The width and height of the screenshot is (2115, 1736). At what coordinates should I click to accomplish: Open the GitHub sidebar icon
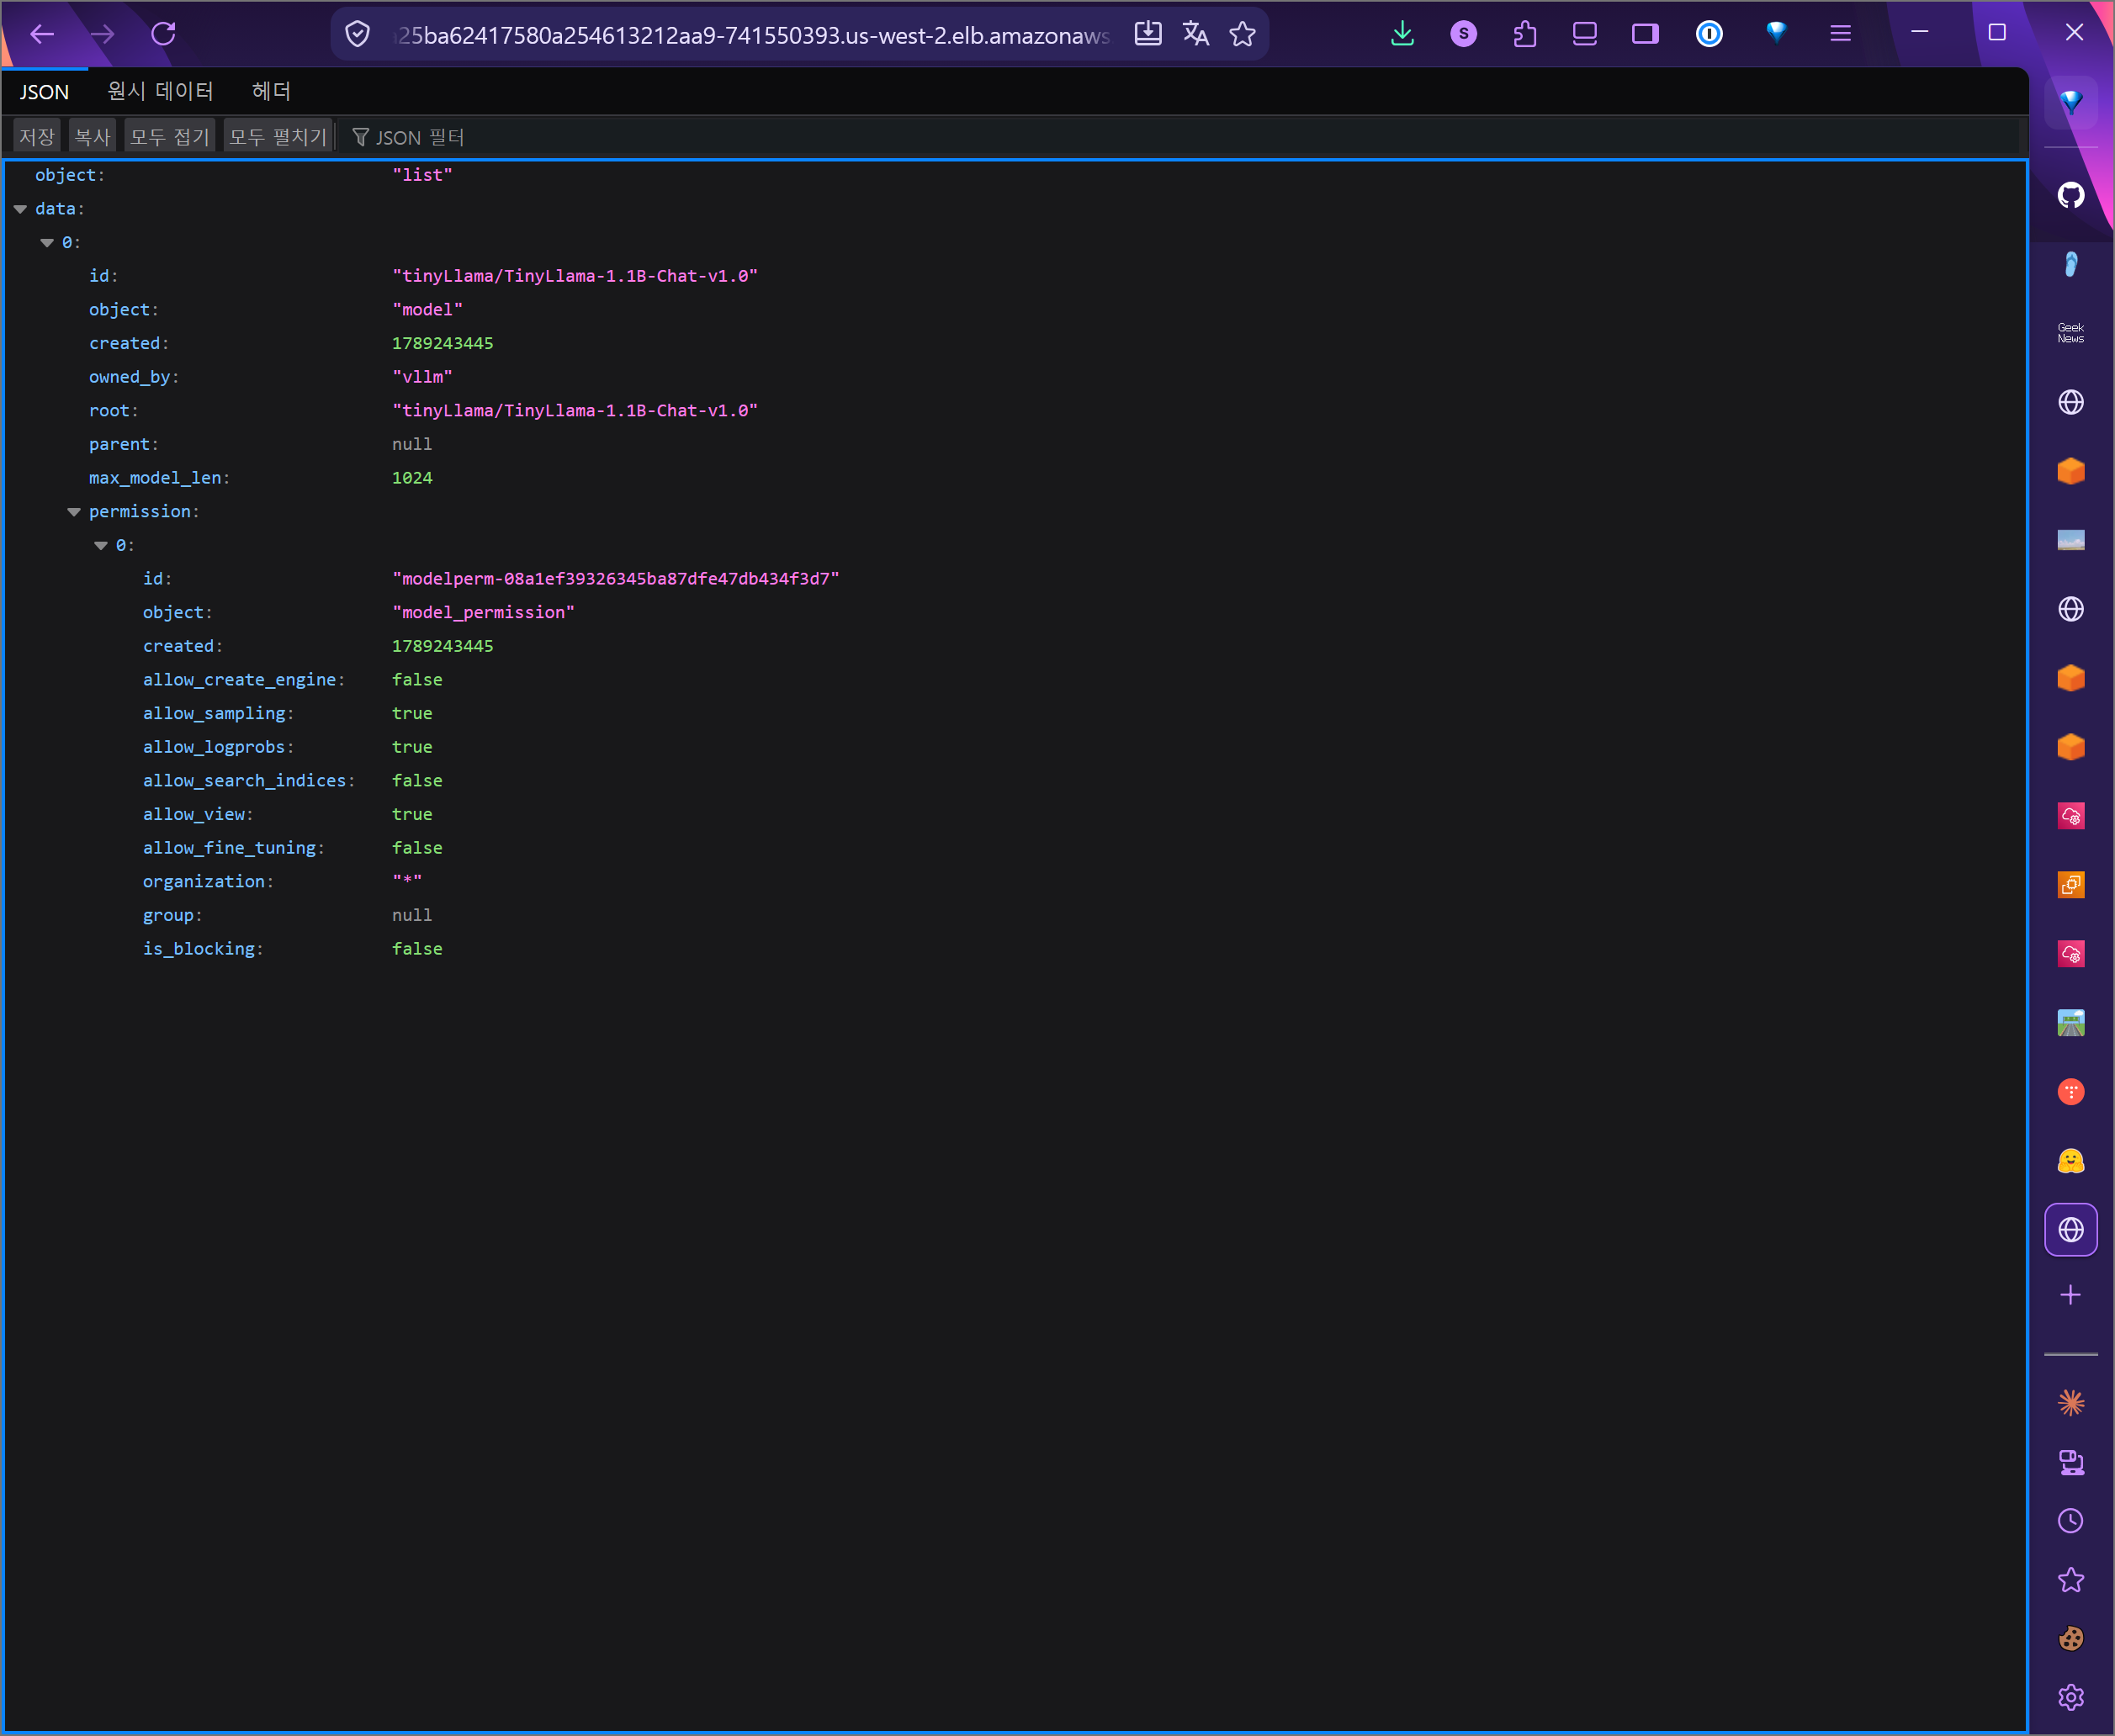point(2070,195)
